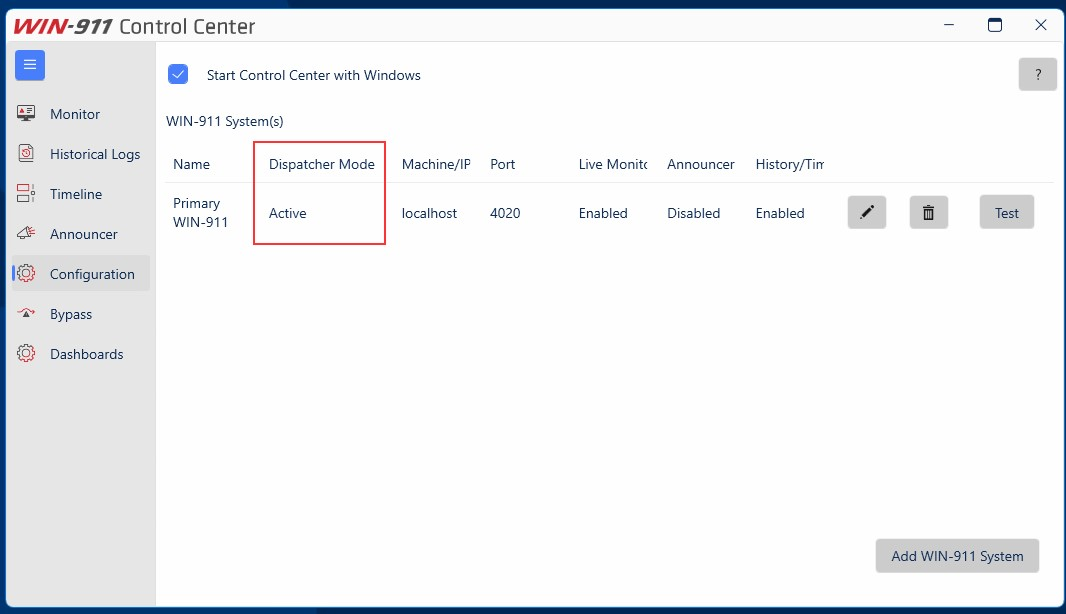Viewport: 1066px width, 614px height.
Task: Open the Bypass page
Action: click(81, 314)
